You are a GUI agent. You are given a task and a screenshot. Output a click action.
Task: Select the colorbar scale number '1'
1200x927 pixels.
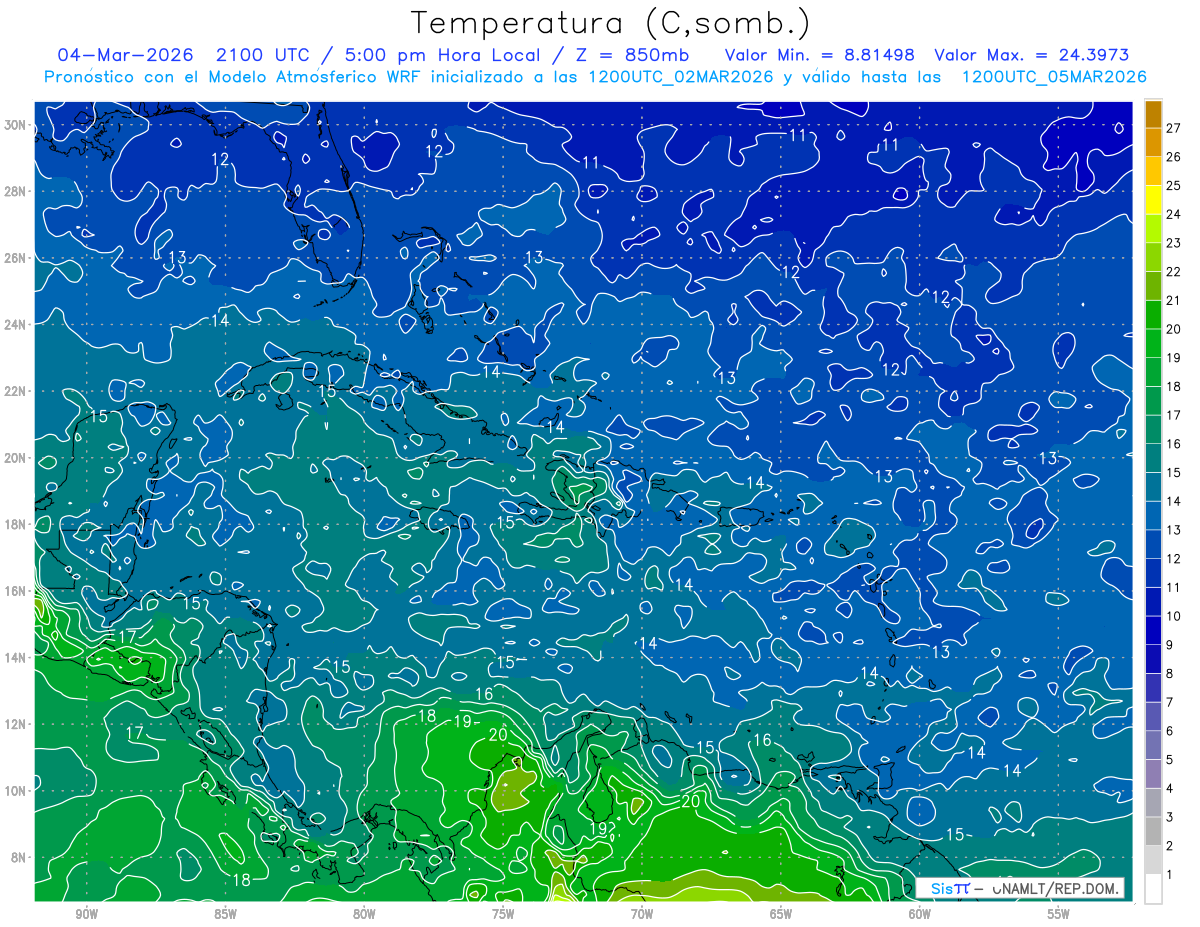[x=1170, y=875]
